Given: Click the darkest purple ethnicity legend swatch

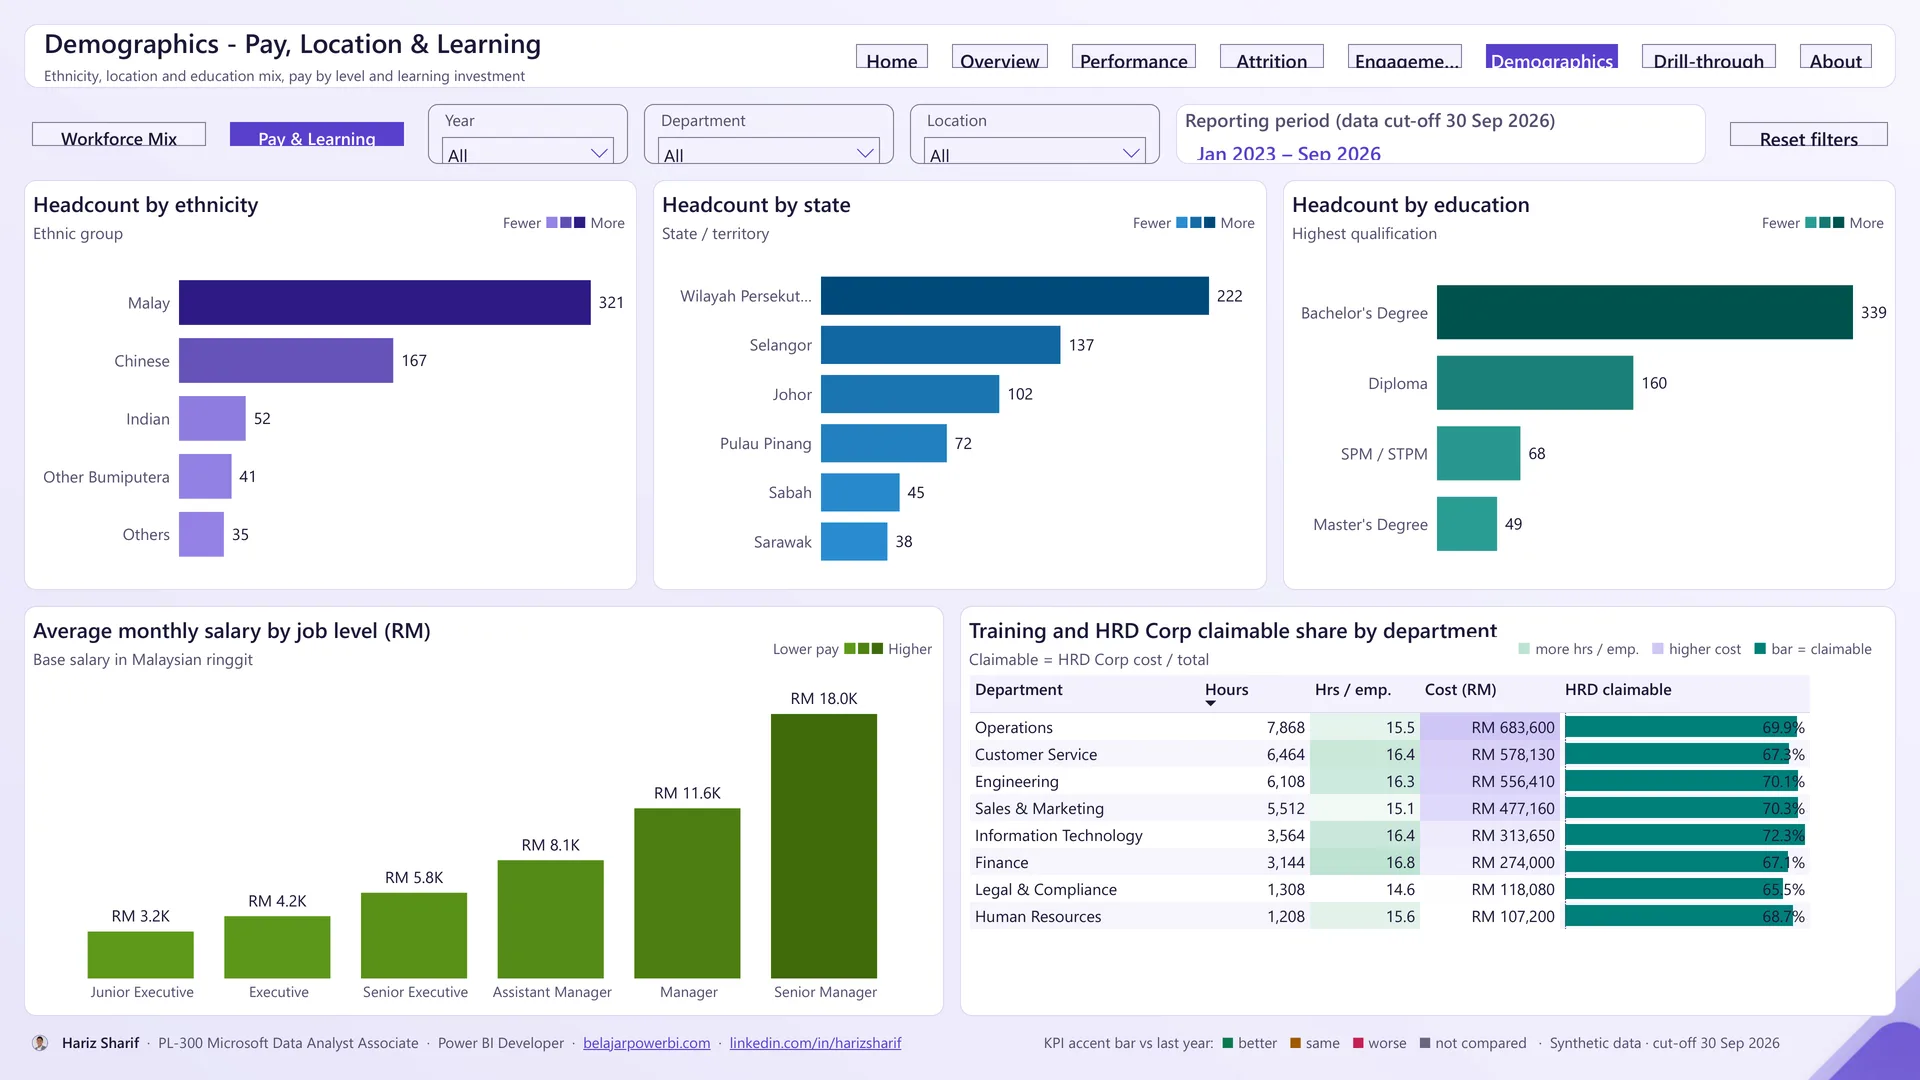Looking at the screenshot, I should point(580,223).
